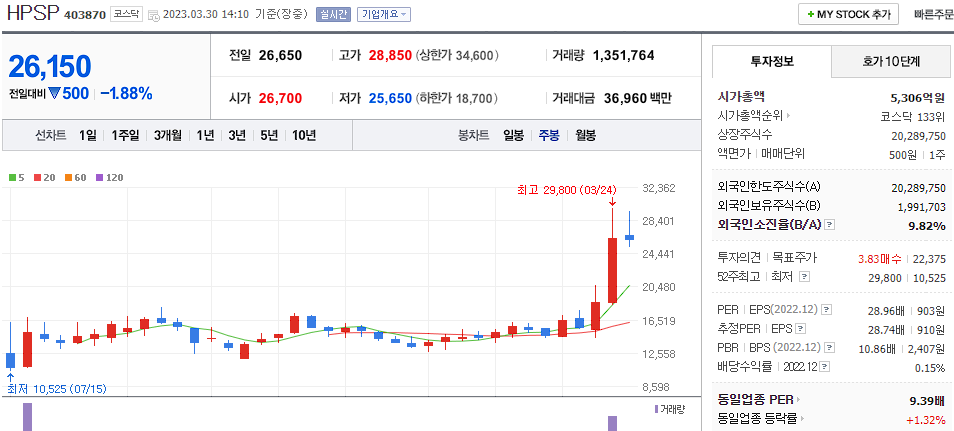Click 시가 value 26,700
Viewport: 954px width, 431px height.
coord(280,98)
